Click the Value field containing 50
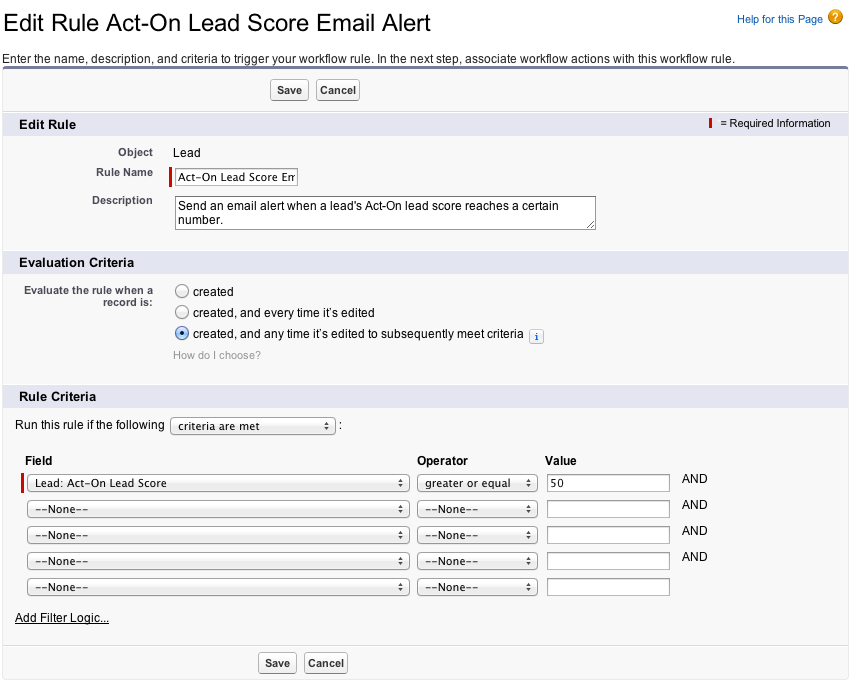This screenshot has height=684, width=854. click(608, 483)
